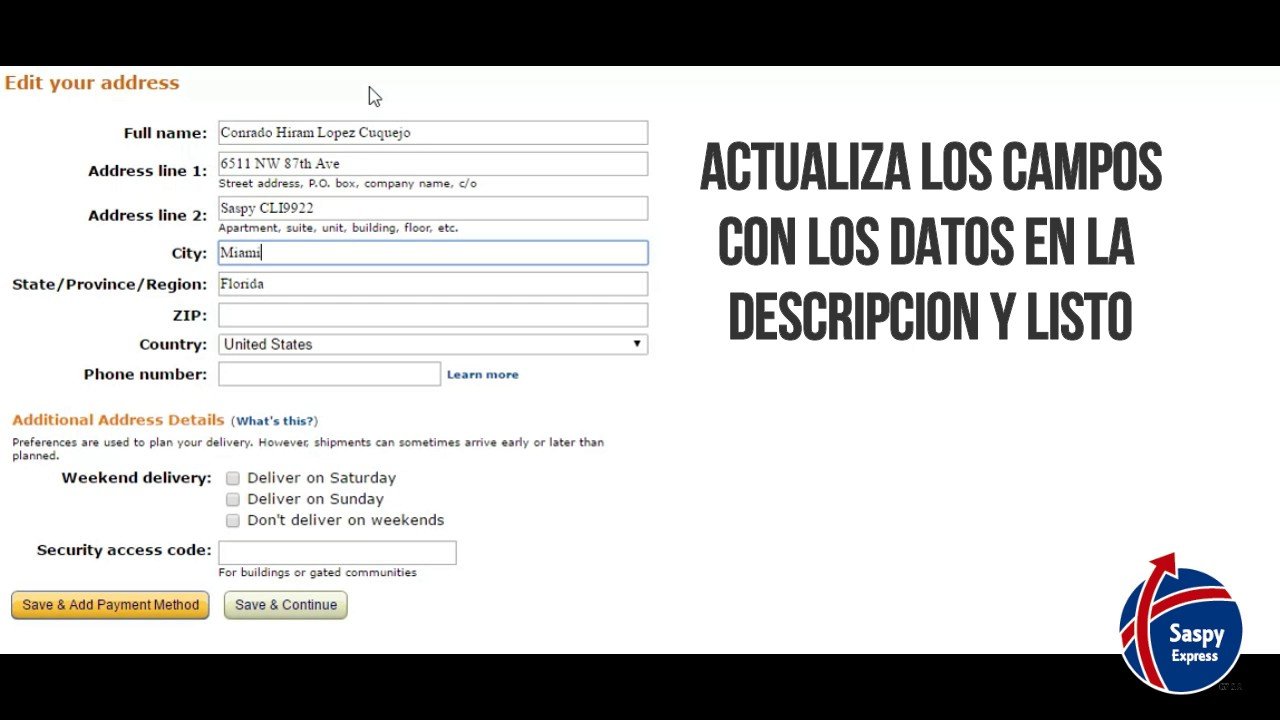
Task: Select the Address line 1 field
Action: pyautogui.click(x=433, y=163)
